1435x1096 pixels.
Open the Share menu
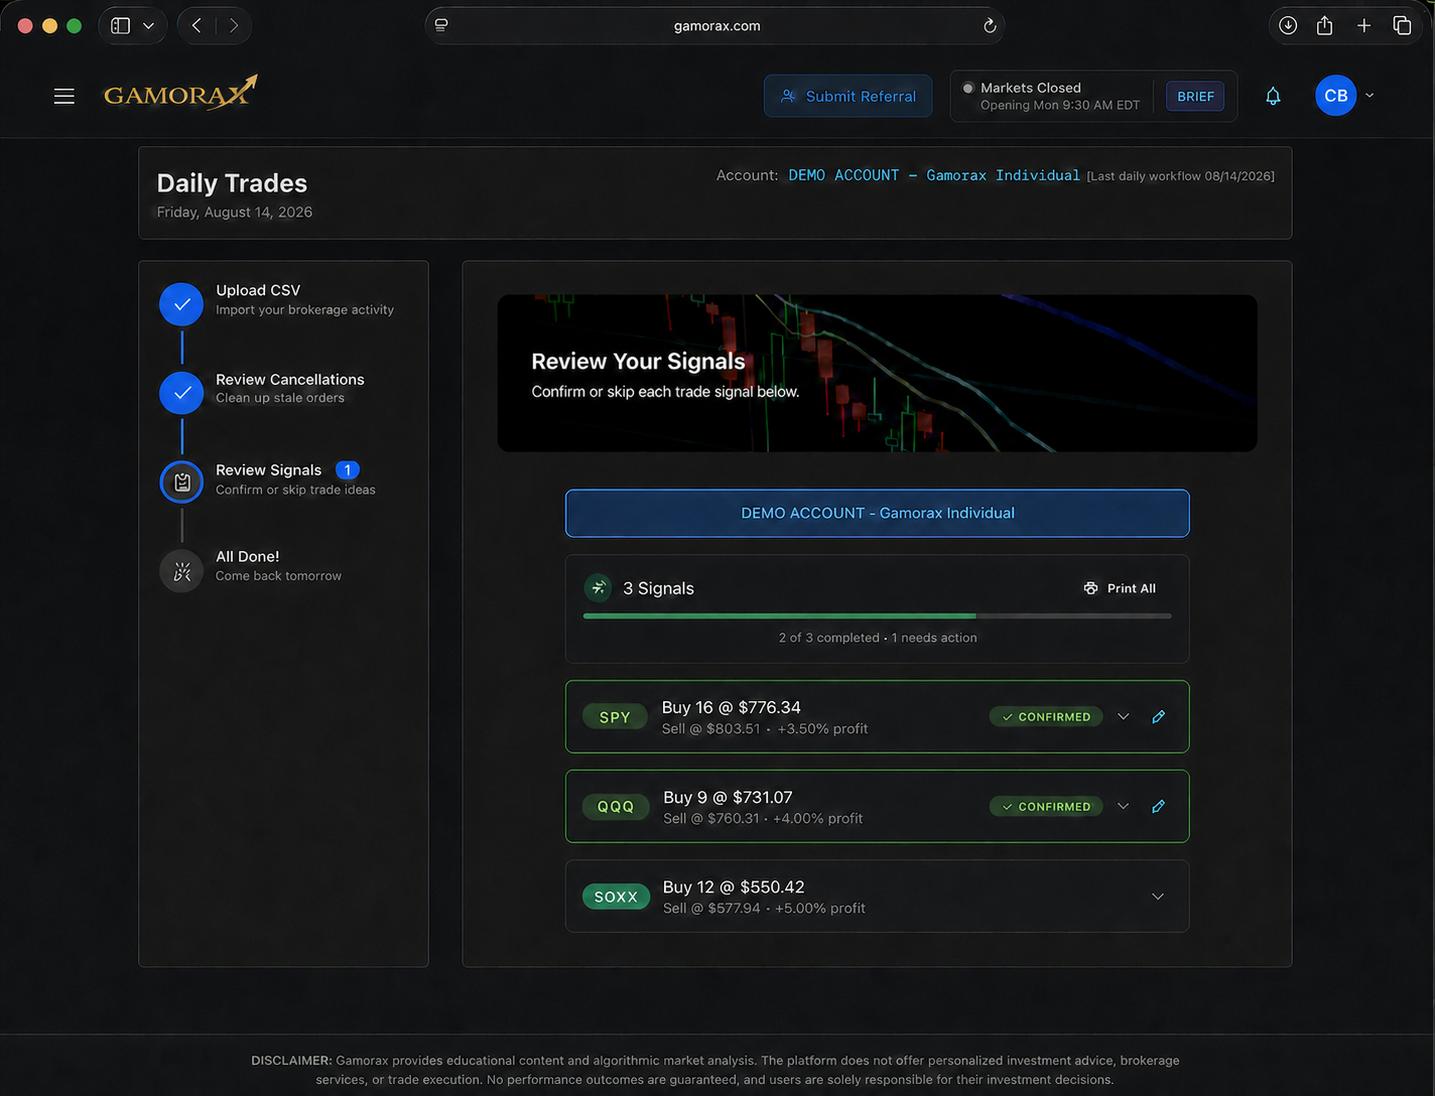1325,26
